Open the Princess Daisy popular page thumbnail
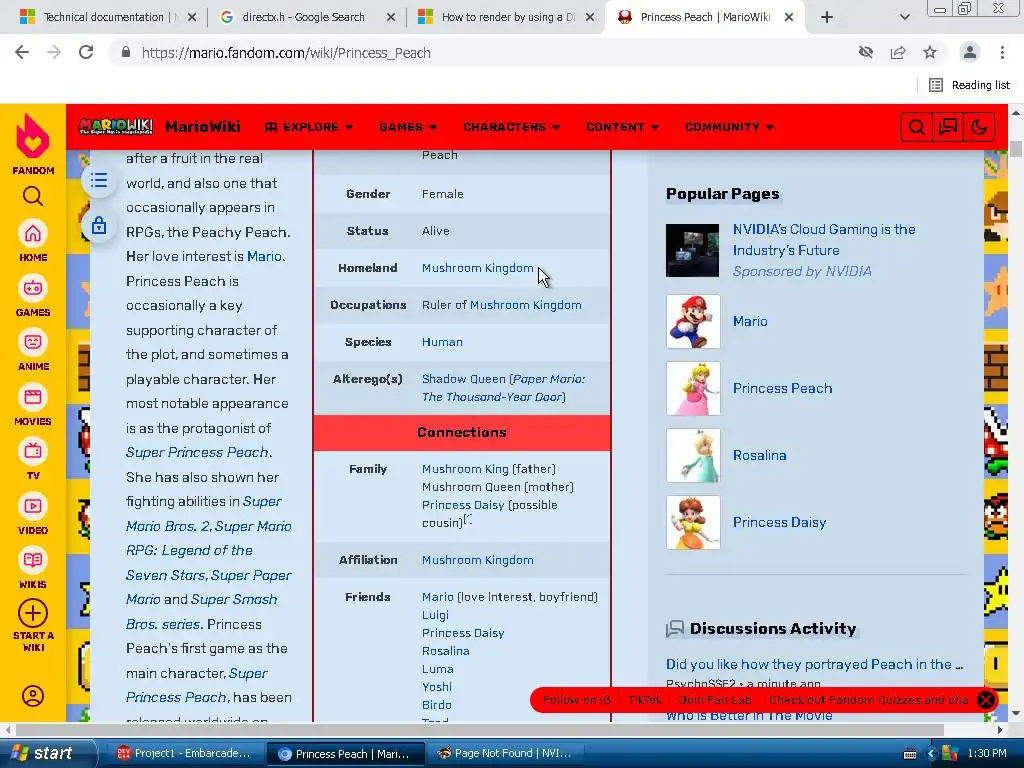The image size is (1024, 768). point(693,522)
